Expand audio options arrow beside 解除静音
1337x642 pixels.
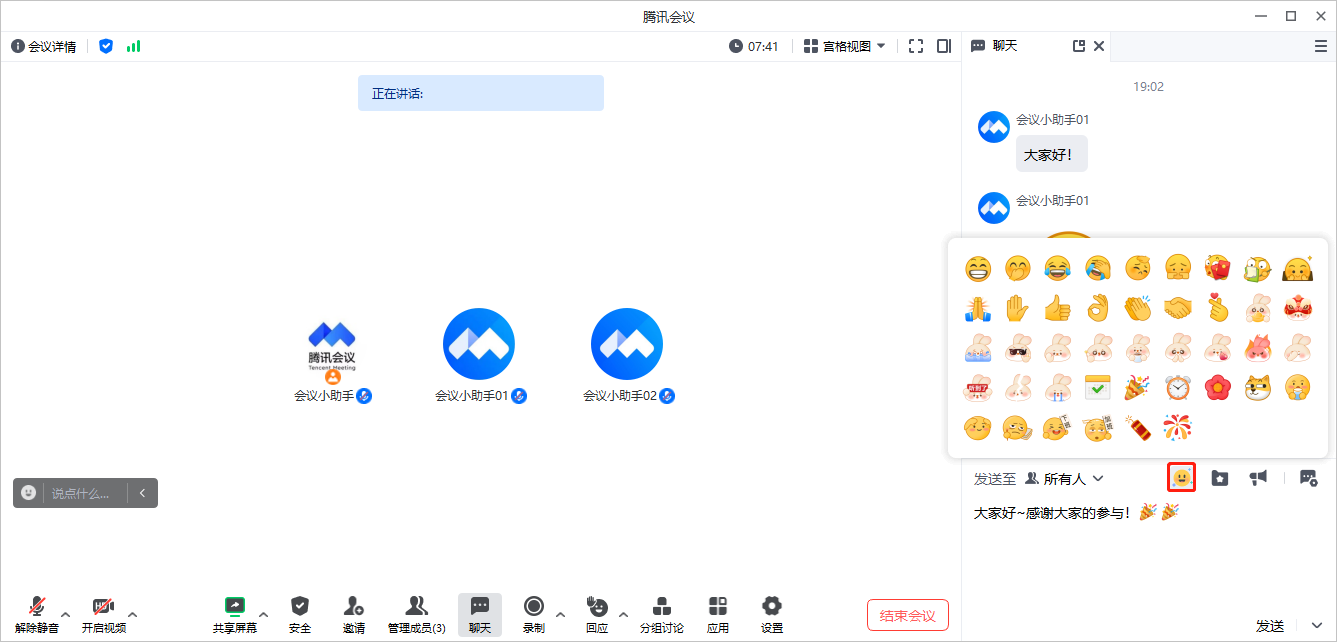tap(66, 614)
